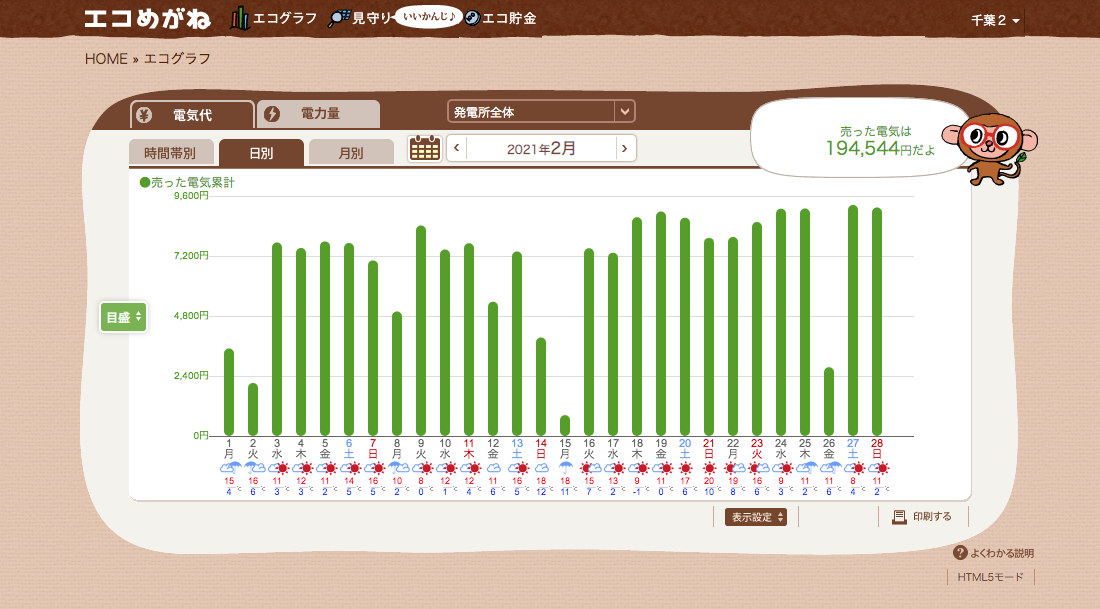1100x609 pixels.
Task: Open よくわかる説明 help link
Action: pyautogui.click(x=993, y=553)
